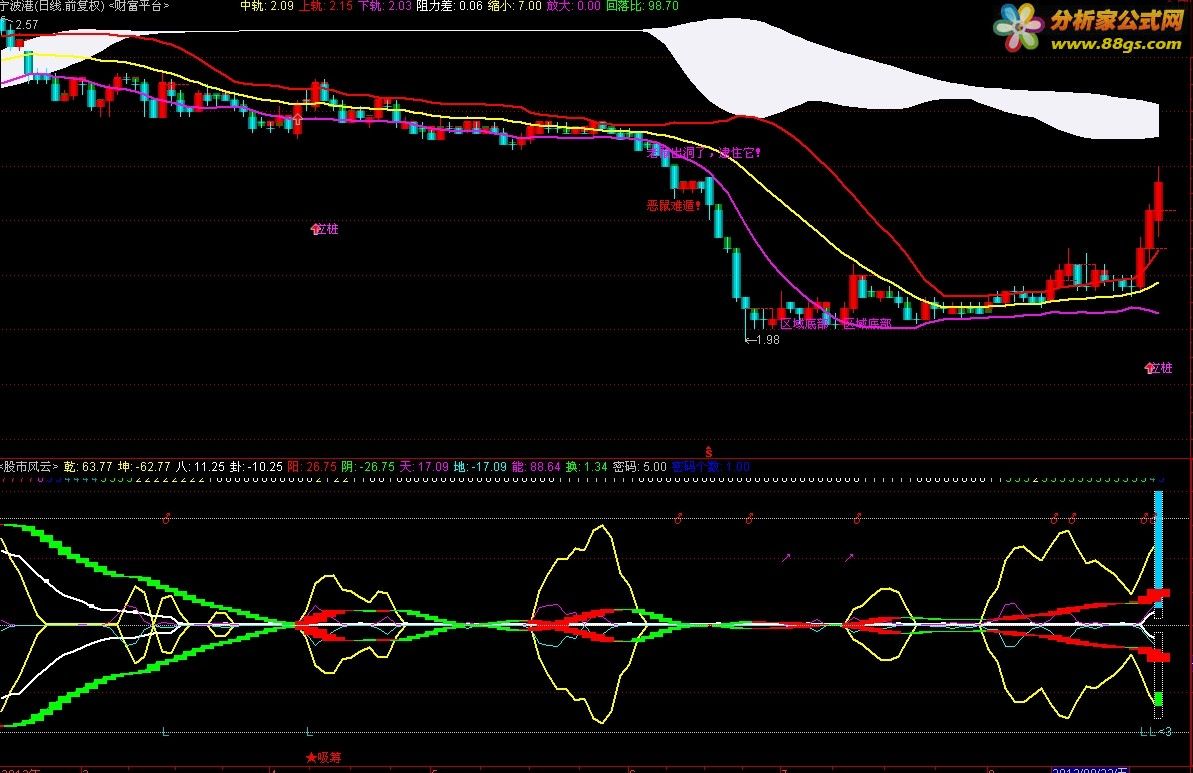Select the blue vertical bar at the latest date

pyautogui.click(x=1159, y=549)
